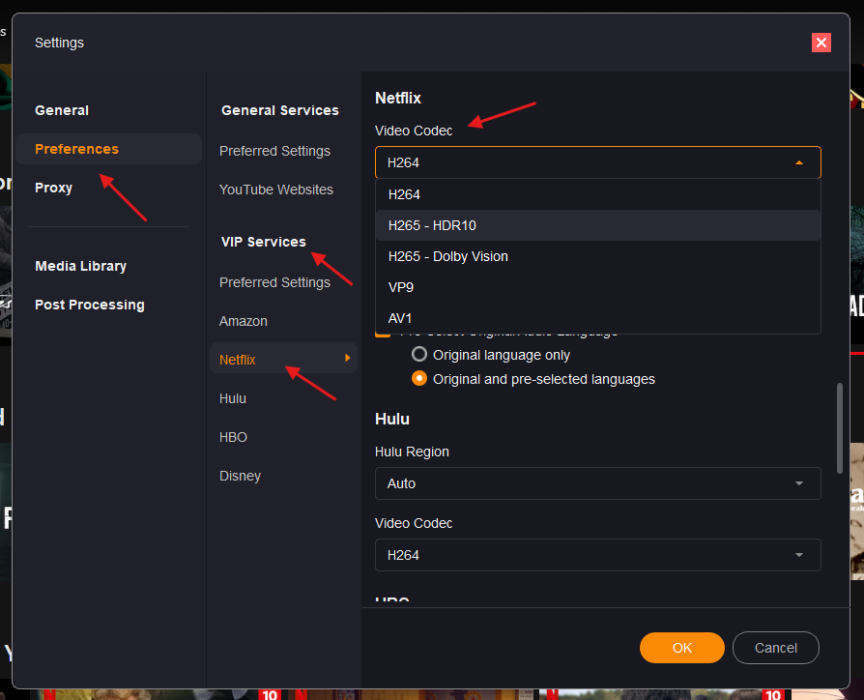Close the Settings dialog with the red X
This screenshot has width=864, height=700.
tap(821, 42)
